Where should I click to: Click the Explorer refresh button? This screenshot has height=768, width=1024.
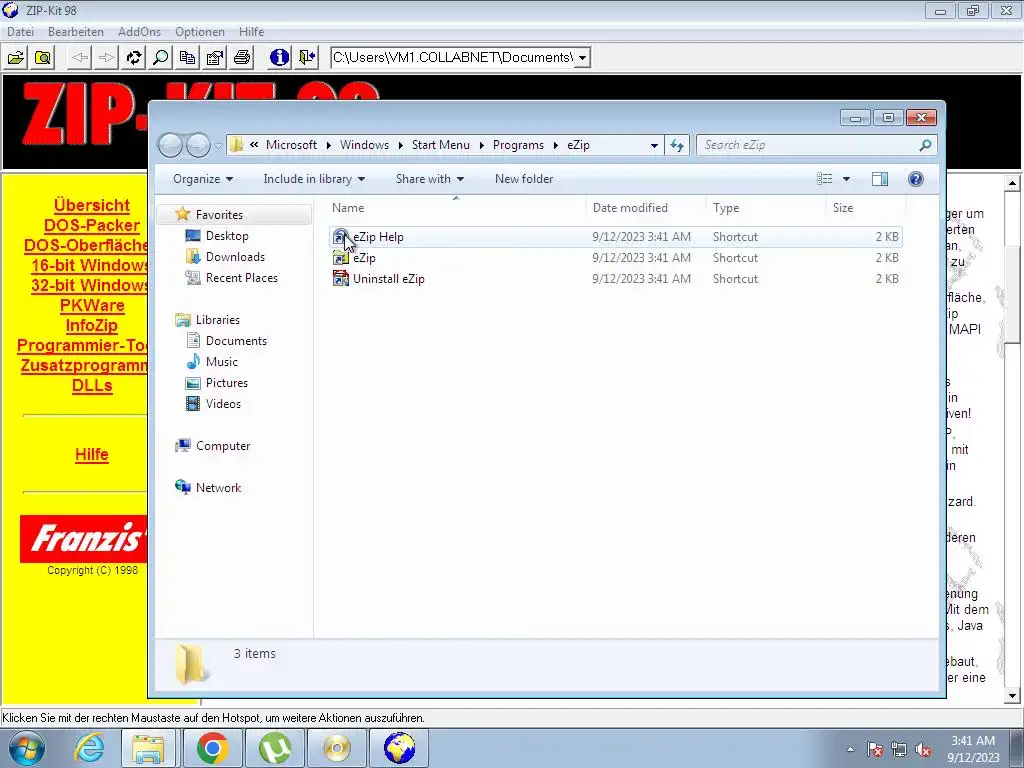(677, 146)
